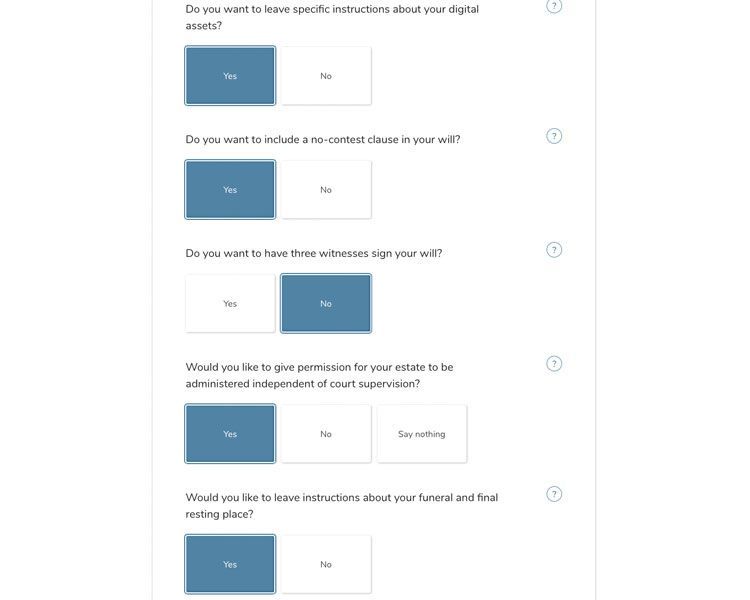Click the three witnesses question text
Viewport: 750px width, 600px height.
point(314,254)
